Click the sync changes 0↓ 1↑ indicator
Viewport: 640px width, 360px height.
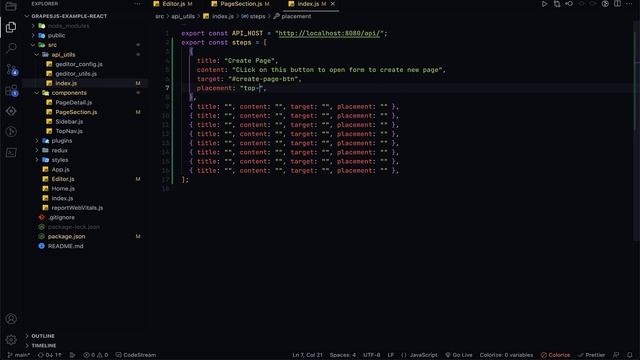point(49,355)
